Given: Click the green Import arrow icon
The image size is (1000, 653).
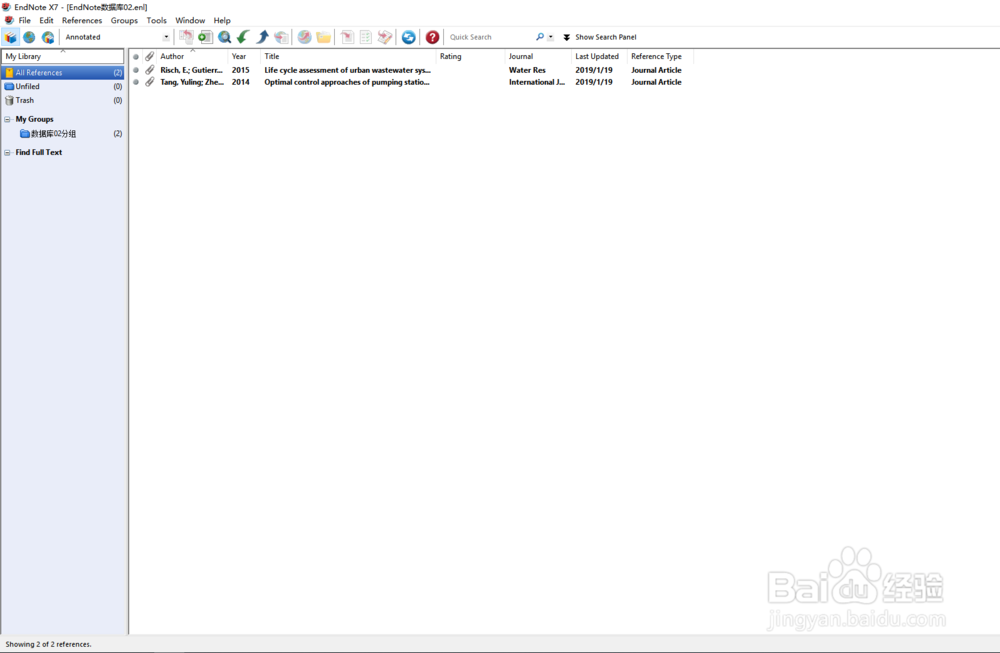Looking at the screenshot, I should point(243,38).
